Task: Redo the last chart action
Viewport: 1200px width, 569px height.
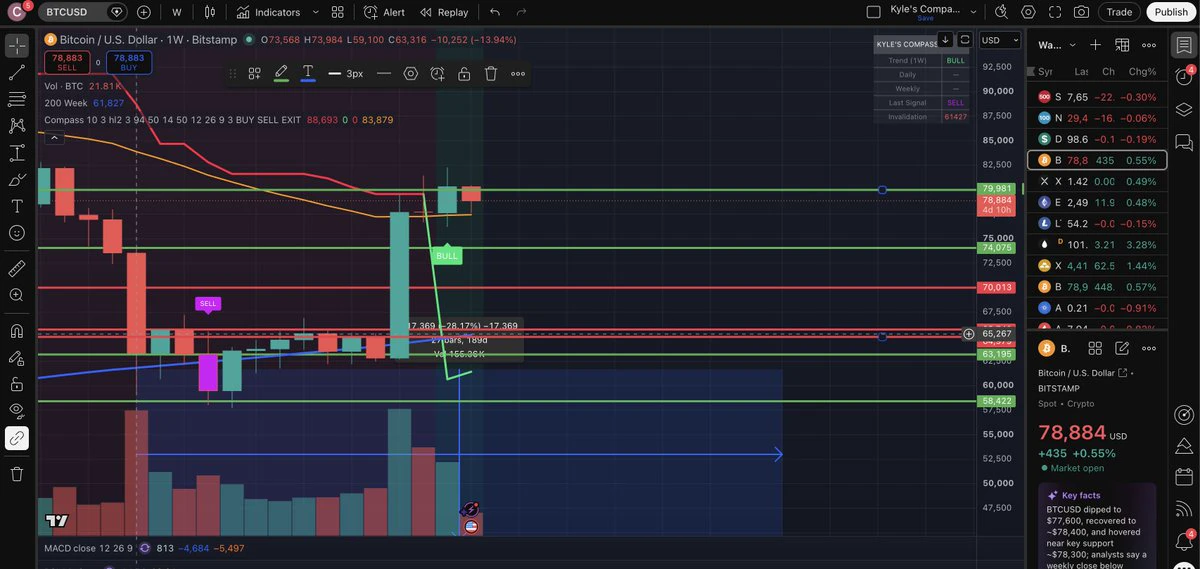Action: (521, 12)
